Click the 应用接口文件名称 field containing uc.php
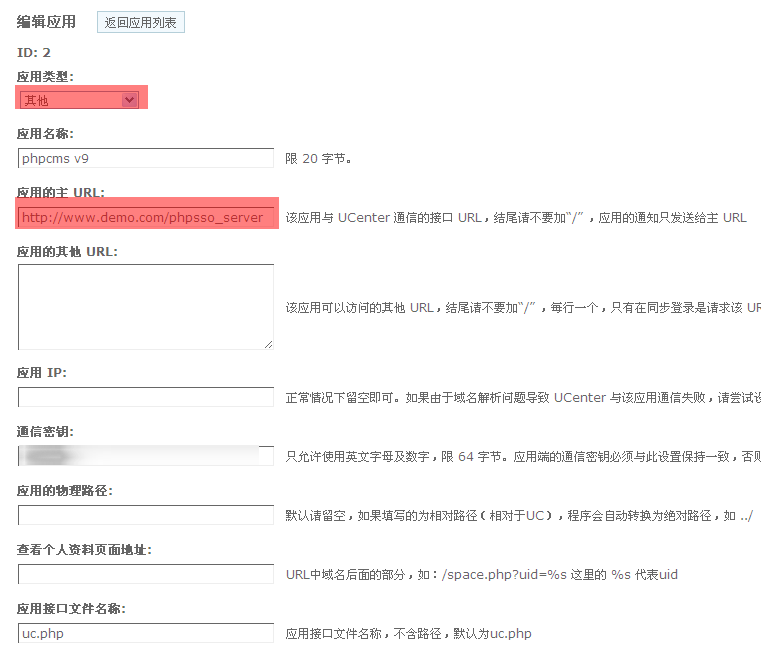 145,633
